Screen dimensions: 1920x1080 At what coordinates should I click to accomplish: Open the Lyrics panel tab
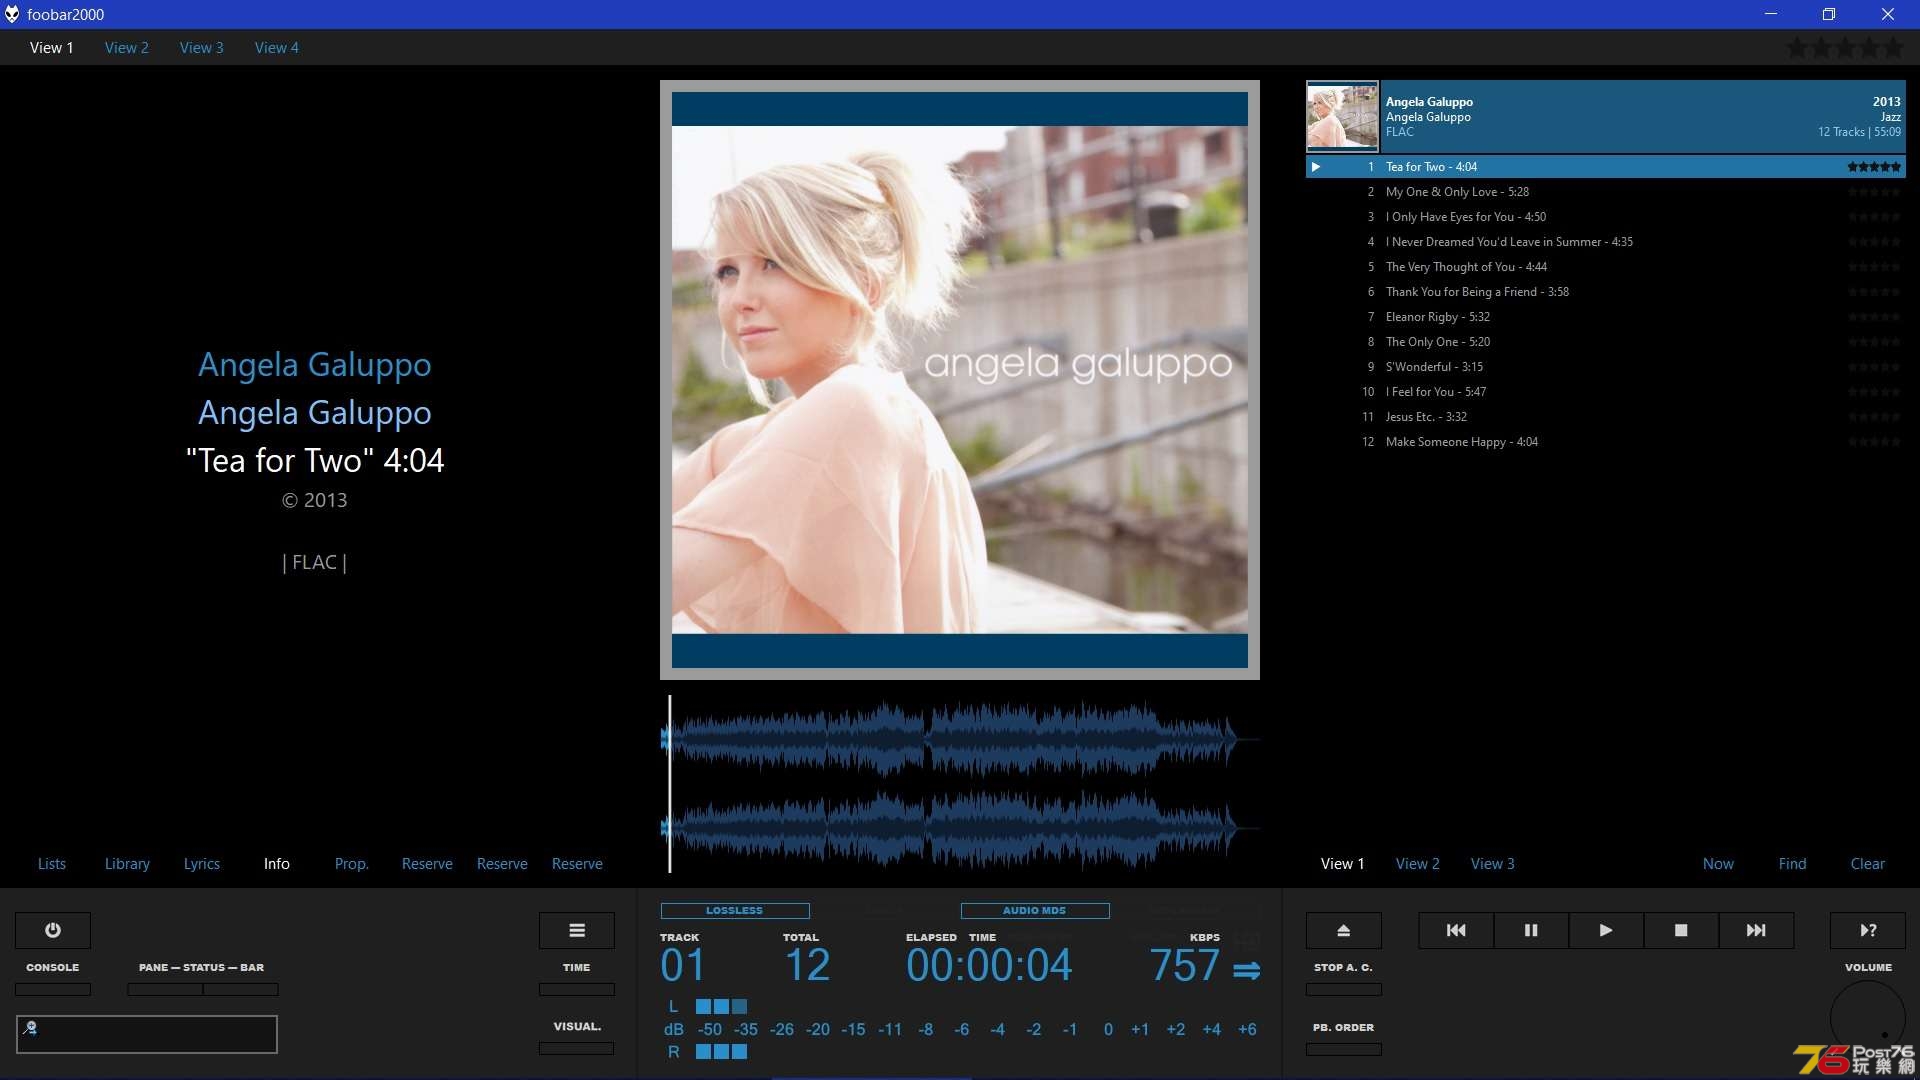[x=202, y=864]
